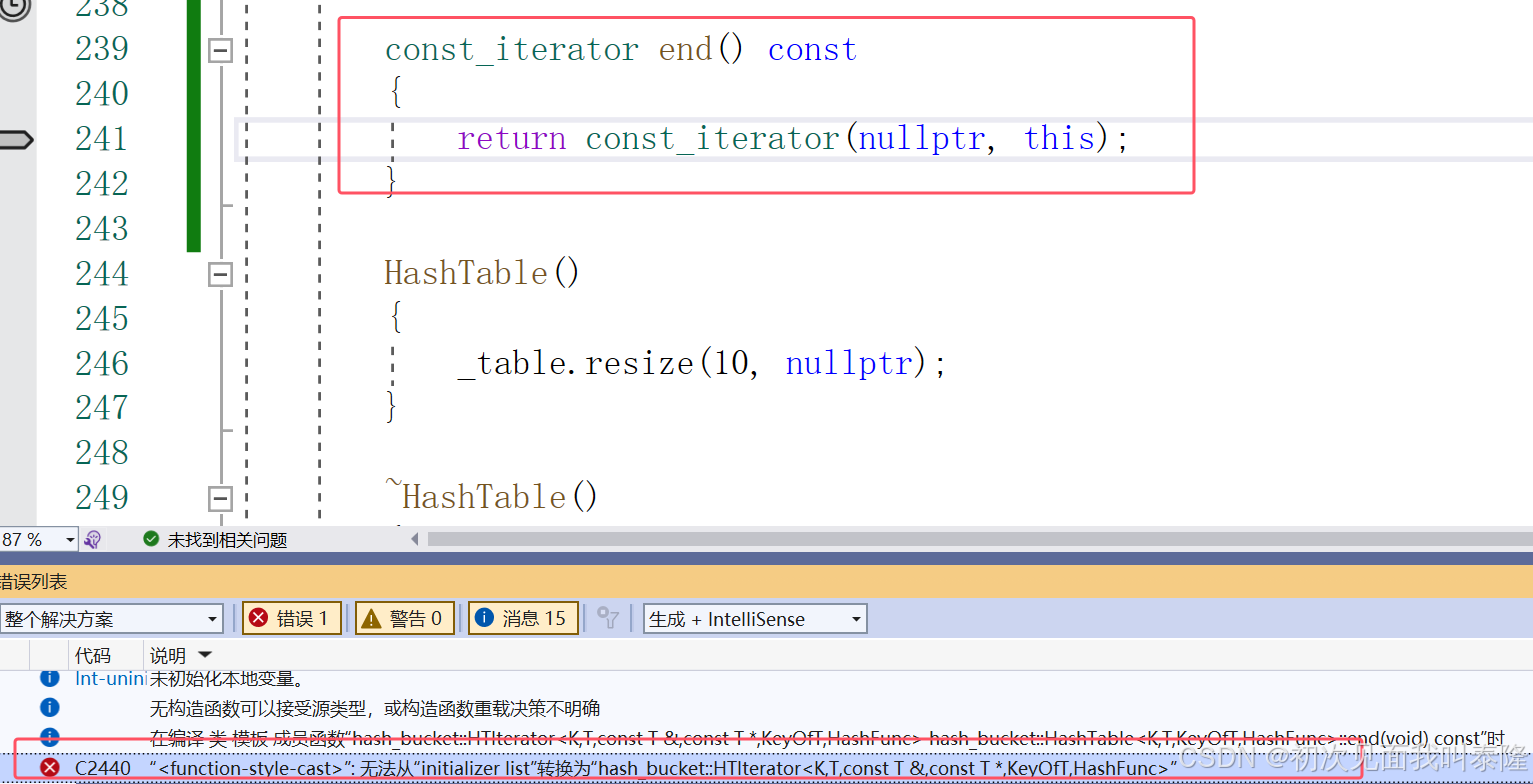
Task: Open the 87 % zoom dropdown
Action: tap(69, 539)
